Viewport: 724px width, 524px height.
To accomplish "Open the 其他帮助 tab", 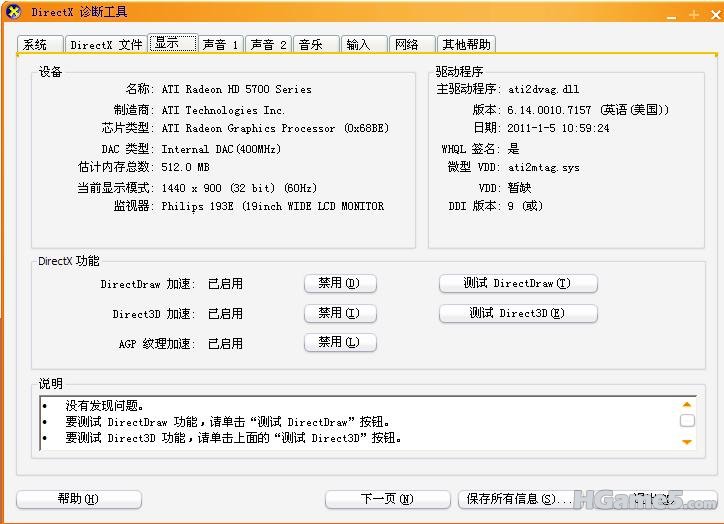I will 466,44.
